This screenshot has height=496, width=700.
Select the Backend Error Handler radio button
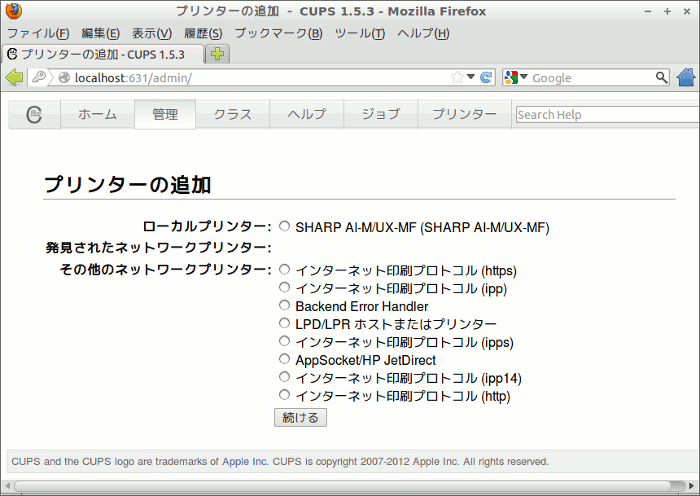tap(285, 306)
